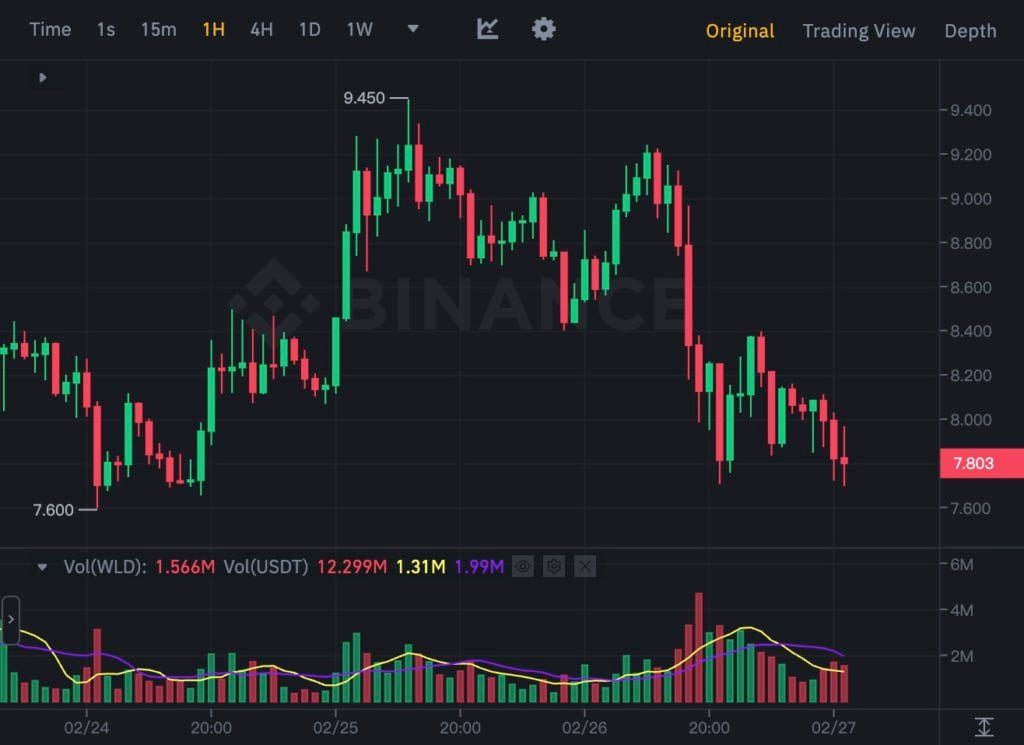1024x745 pixels.
Task: Expand the left side panel arrow
Action: (11, 620)
